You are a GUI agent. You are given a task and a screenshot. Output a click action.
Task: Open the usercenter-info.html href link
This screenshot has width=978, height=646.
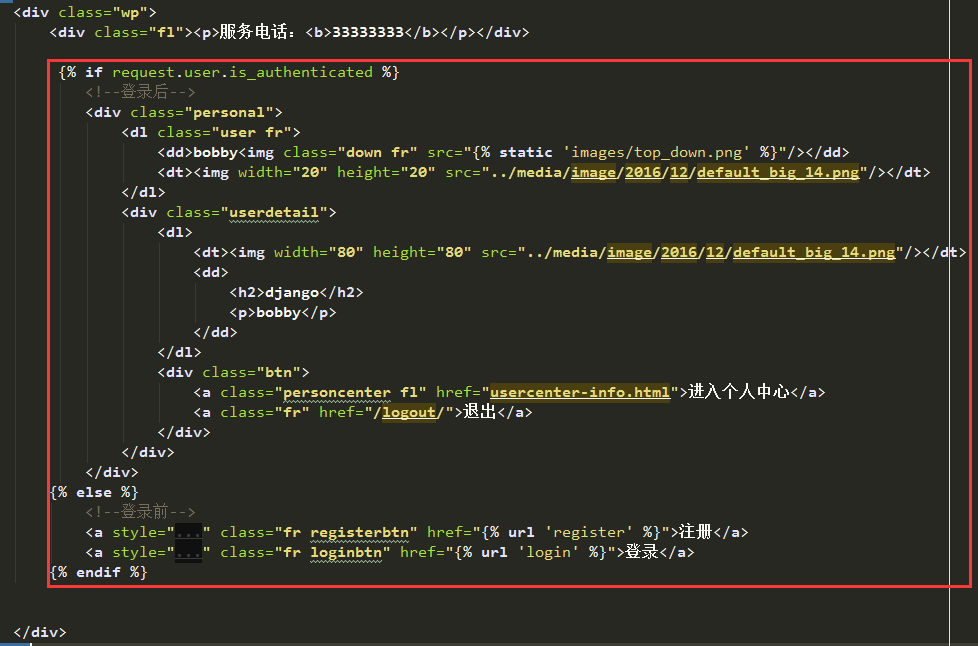(580, 392)
